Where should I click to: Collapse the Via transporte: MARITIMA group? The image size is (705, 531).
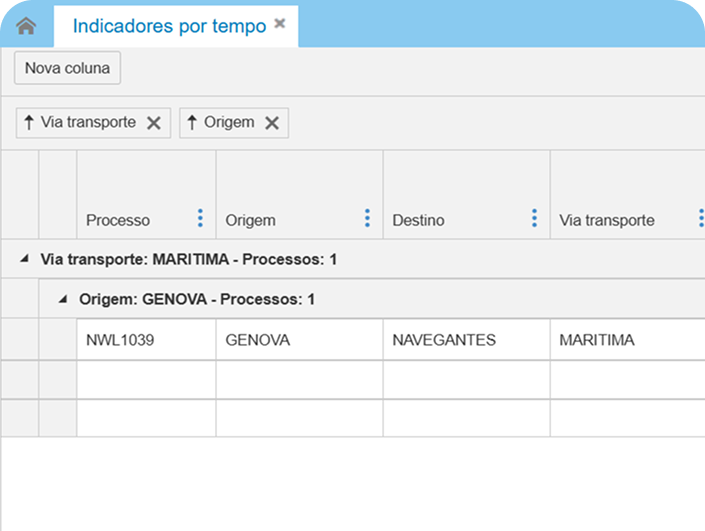25,259
